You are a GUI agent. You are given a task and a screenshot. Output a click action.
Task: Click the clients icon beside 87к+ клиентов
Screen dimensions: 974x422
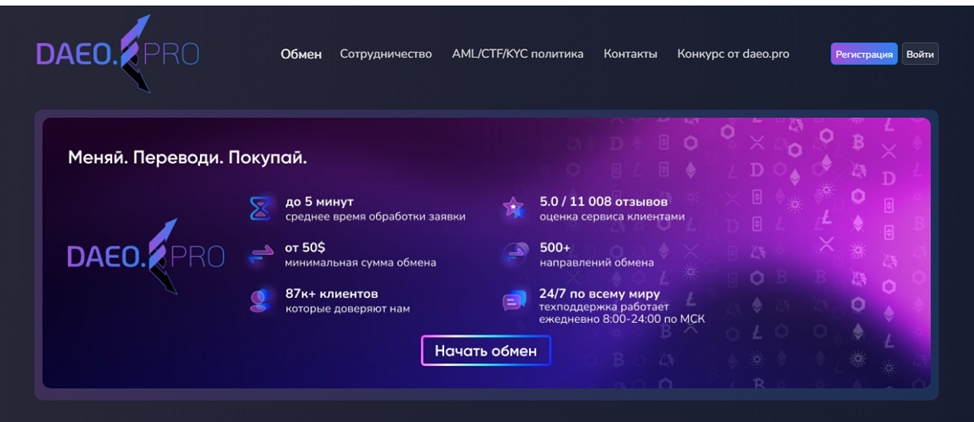[260, 300]
